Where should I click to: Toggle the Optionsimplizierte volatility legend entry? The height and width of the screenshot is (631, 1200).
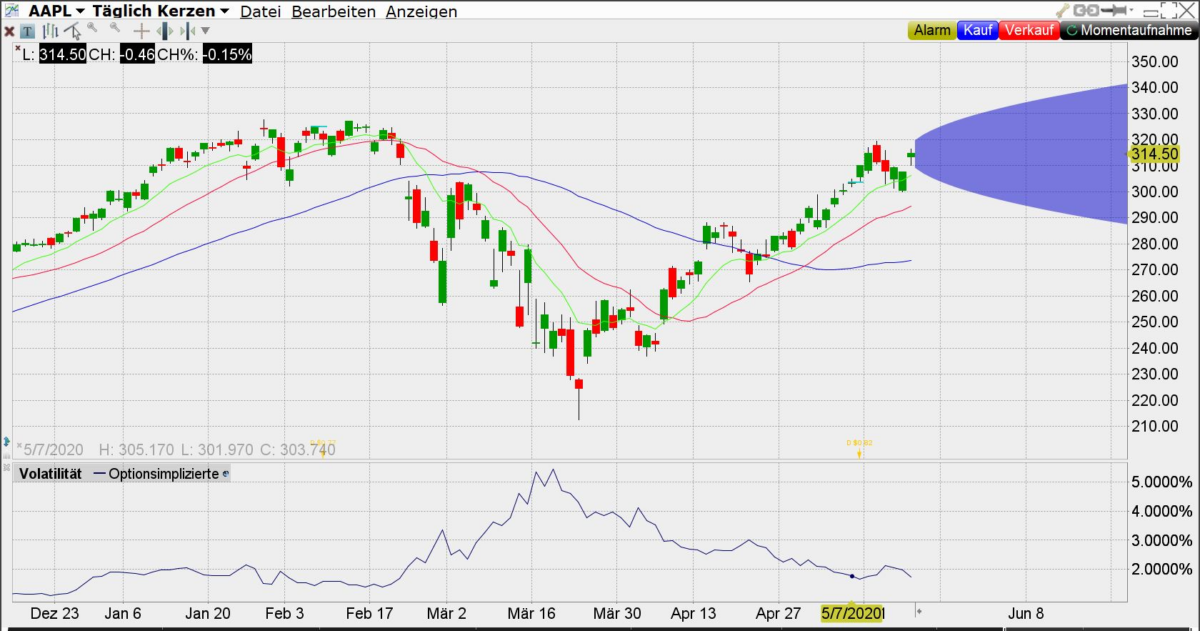(160, 474)
